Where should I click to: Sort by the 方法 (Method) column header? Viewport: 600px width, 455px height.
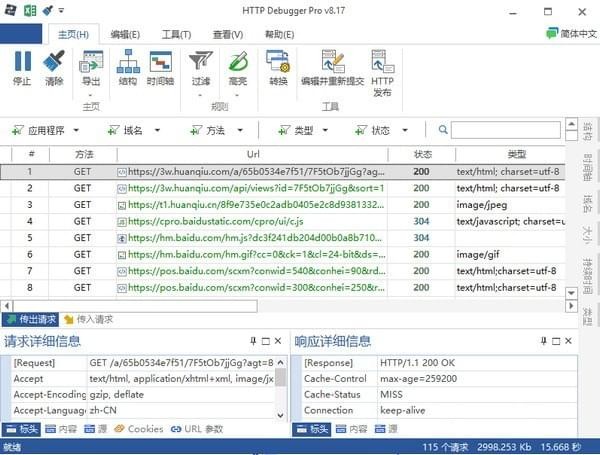(83, 154)
